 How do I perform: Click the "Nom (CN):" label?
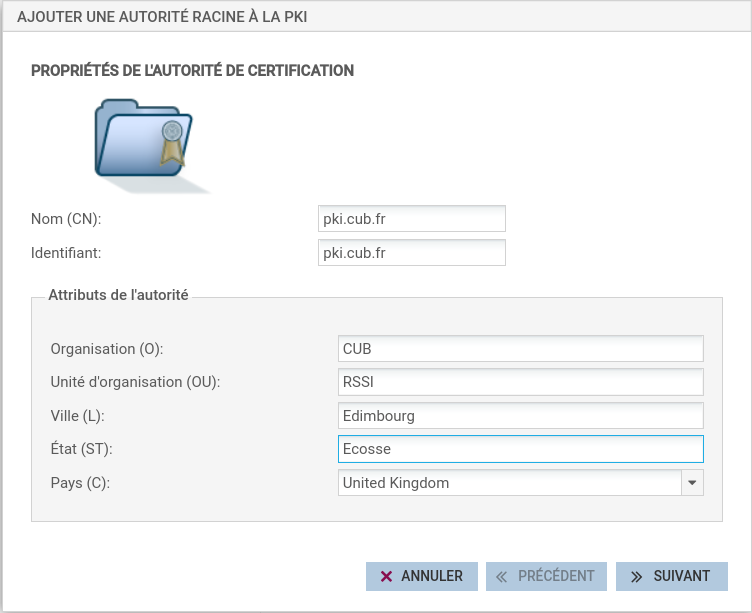pyautogui.click(x=67, y=219)
